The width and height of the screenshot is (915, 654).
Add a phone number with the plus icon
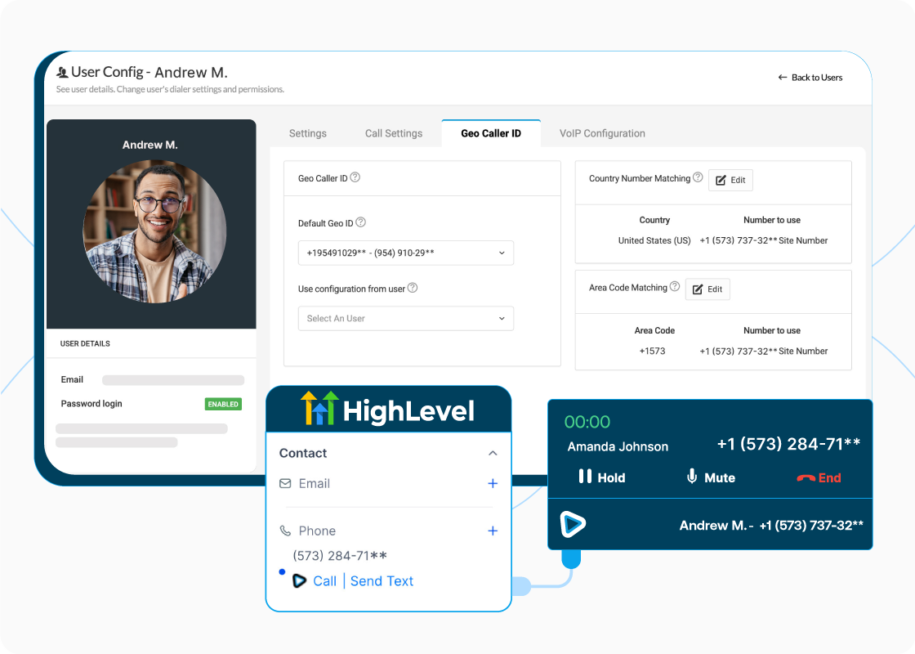click(x=493, y=531)
